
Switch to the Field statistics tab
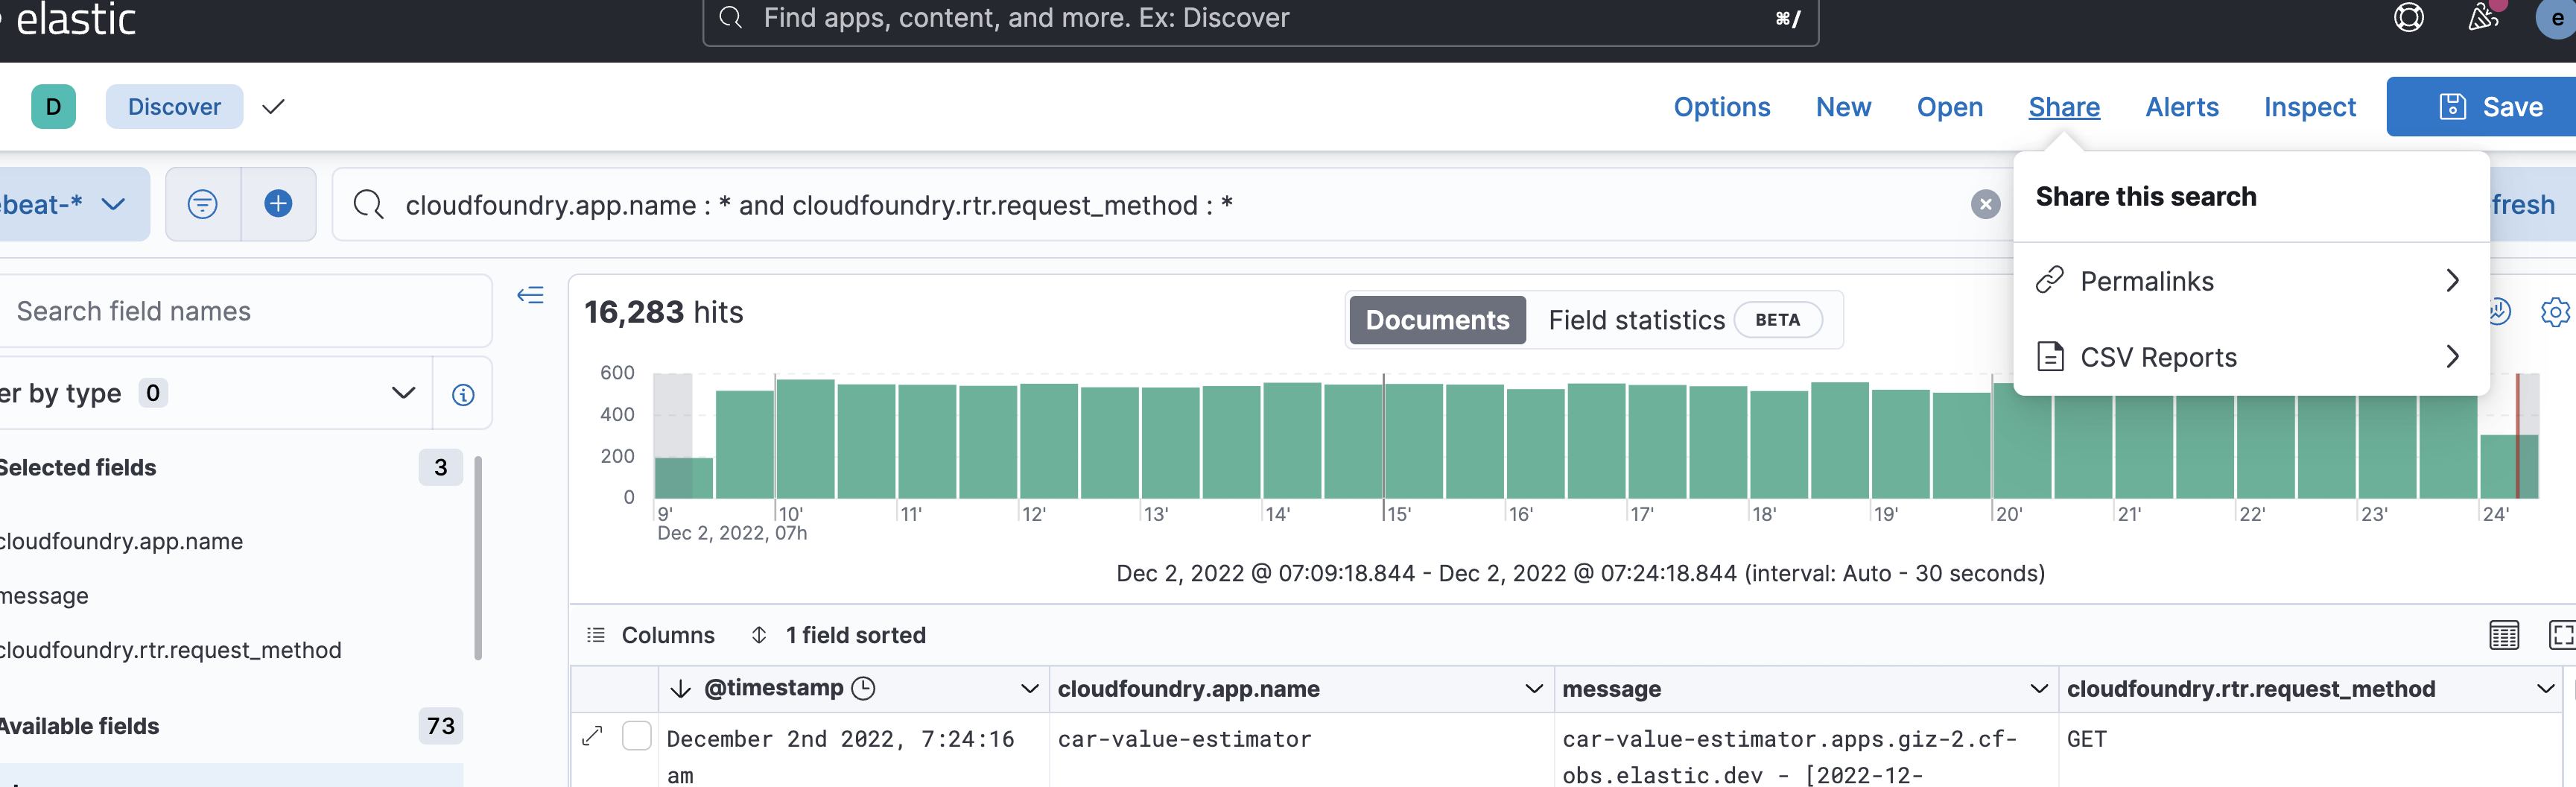[1685, 320]
